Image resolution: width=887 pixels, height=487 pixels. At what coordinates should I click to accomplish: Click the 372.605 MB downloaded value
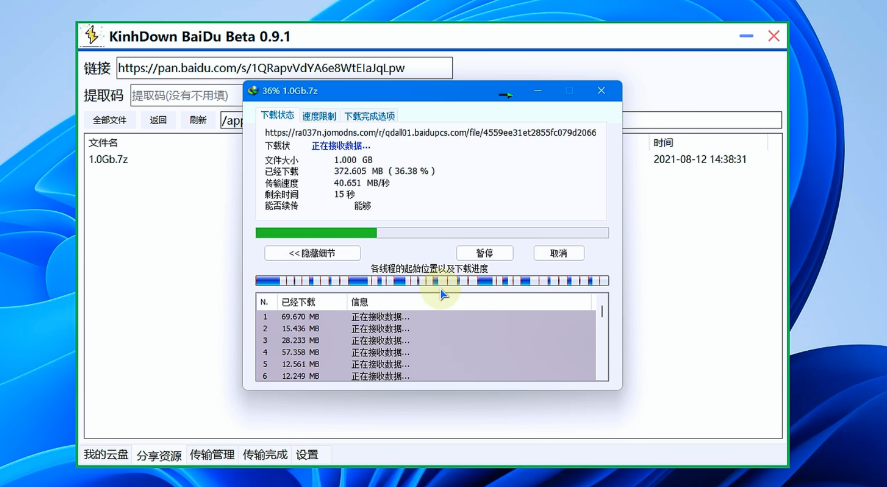pos(359,171)
